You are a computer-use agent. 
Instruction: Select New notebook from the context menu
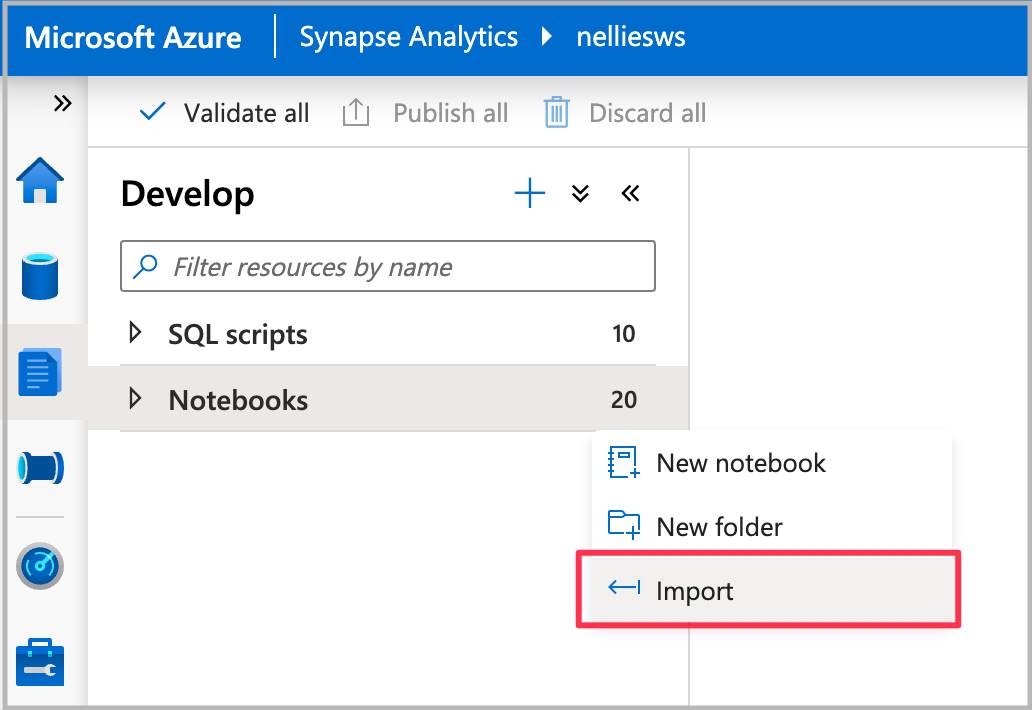pyautogui.click(x=740, y=462)
